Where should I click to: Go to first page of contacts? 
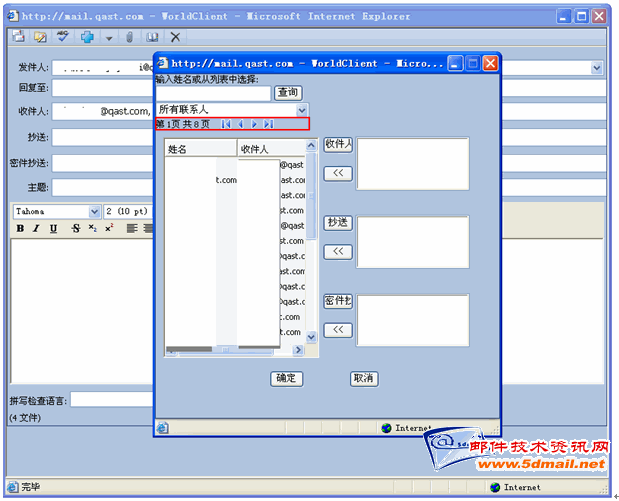pyautogui.click(x=227, y=124)
